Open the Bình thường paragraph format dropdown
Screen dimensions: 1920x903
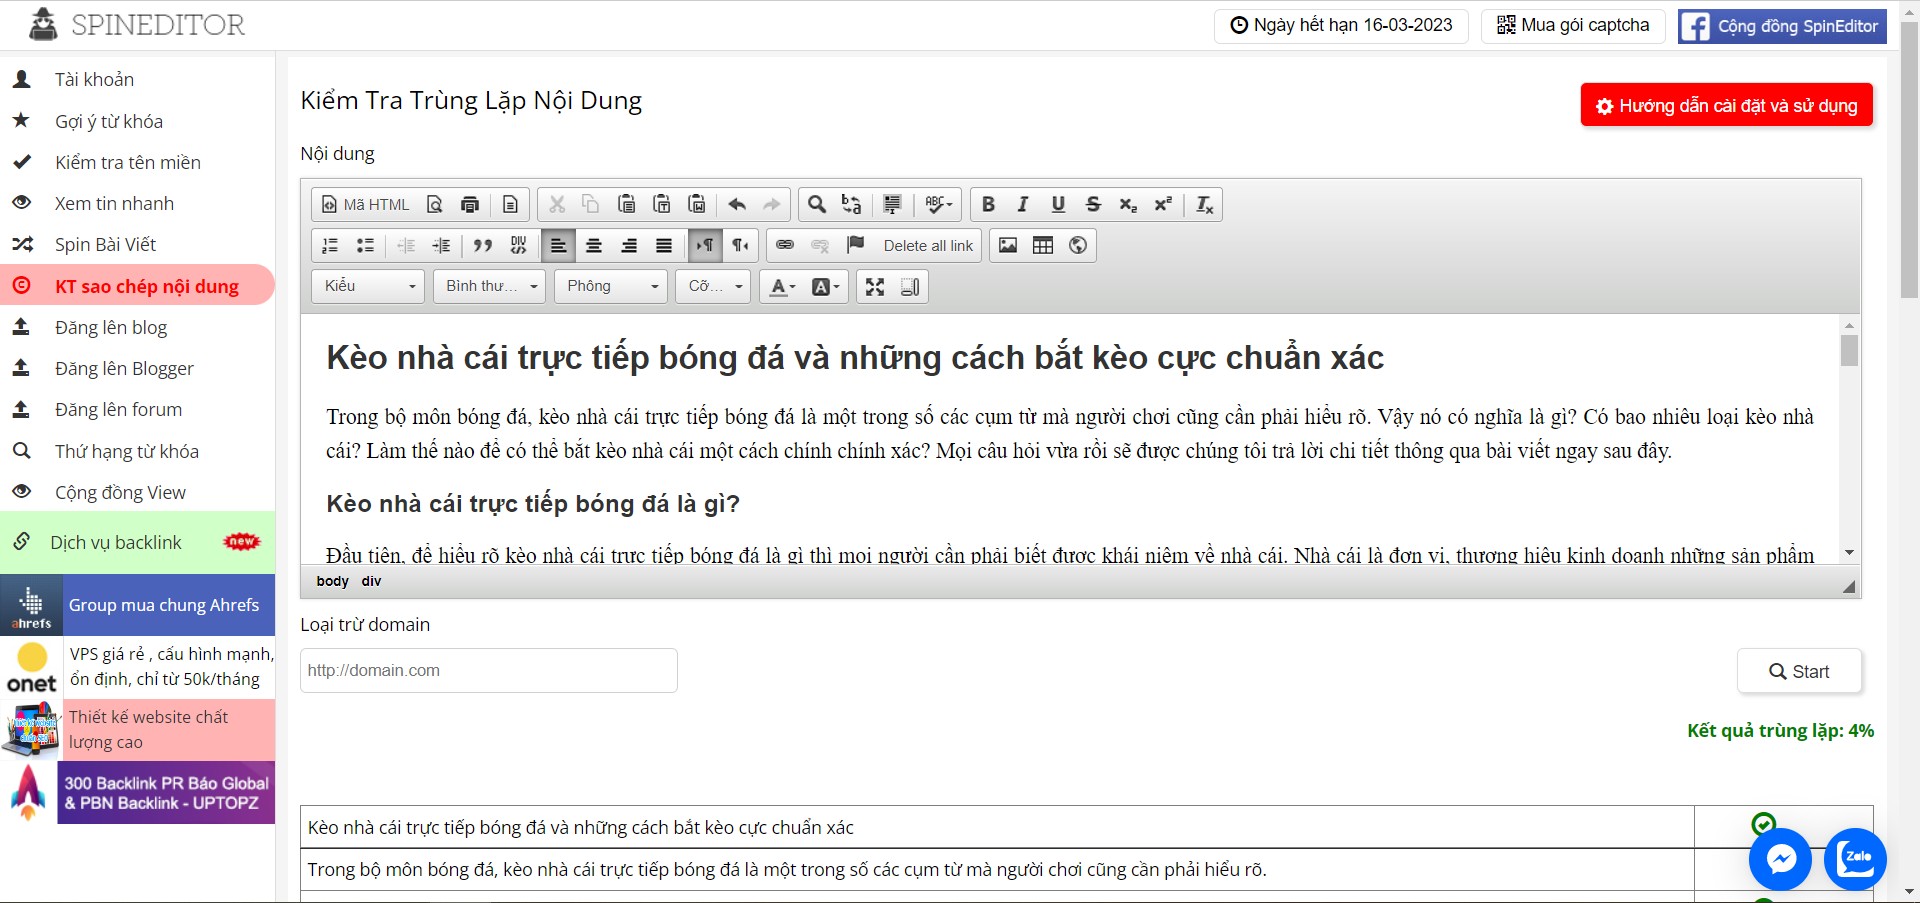tap(490, 286)
